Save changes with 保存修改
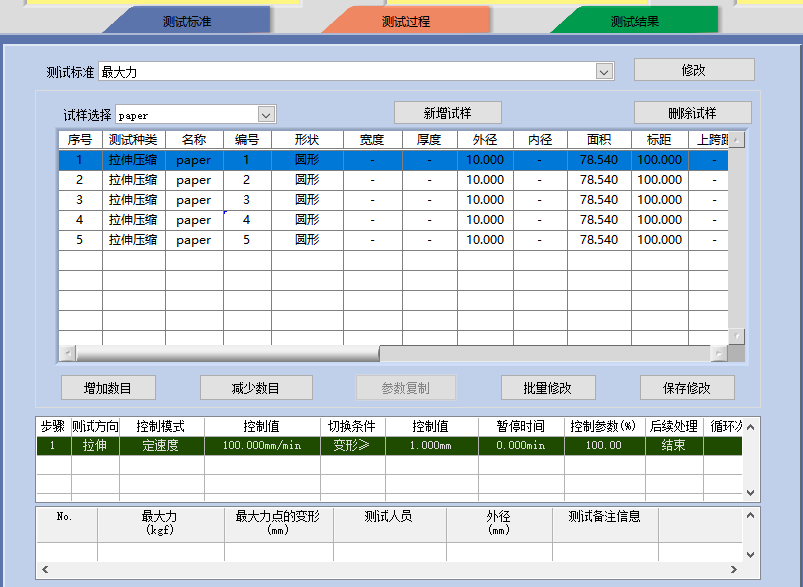This screenshot has width=803, height=587. 687,387
